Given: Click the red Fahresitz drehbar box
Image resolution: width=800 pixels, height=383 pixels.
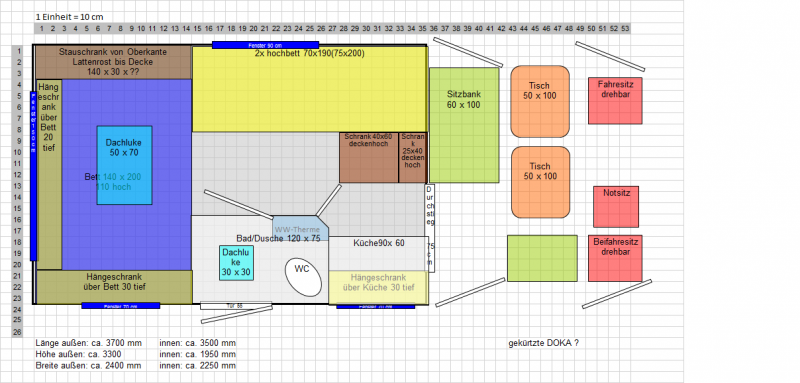Looking at the screenshot, I should click(x=615, y=100).
